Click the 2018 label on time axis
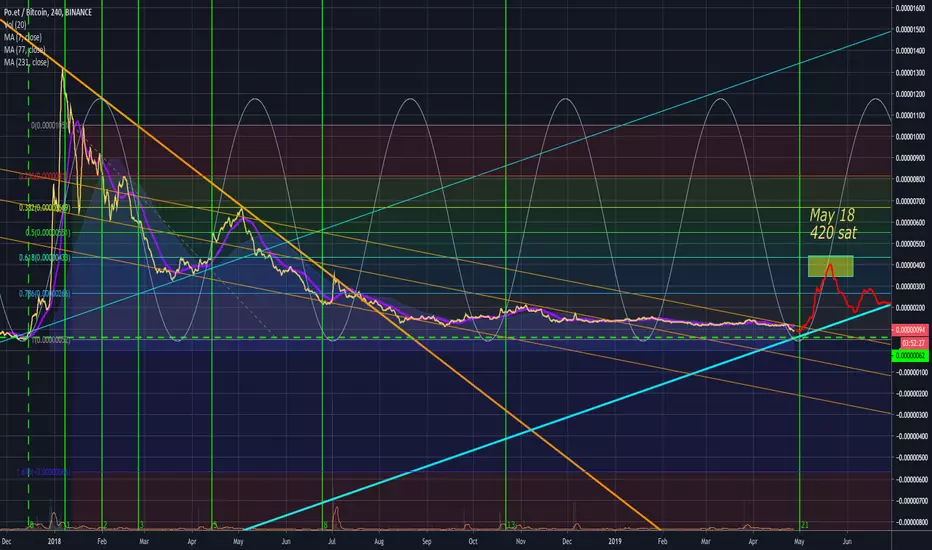This screenshot has height=550, width=932. click(54, 542)
